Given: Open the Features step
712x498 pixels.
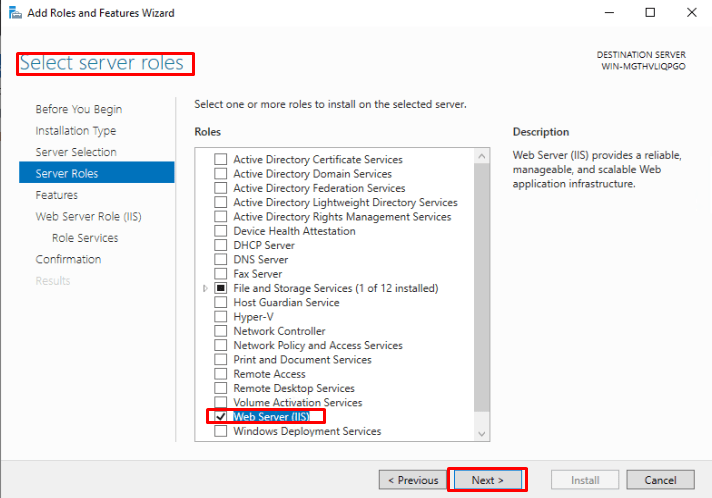Looking at the screenshot, I should [56, 195].
